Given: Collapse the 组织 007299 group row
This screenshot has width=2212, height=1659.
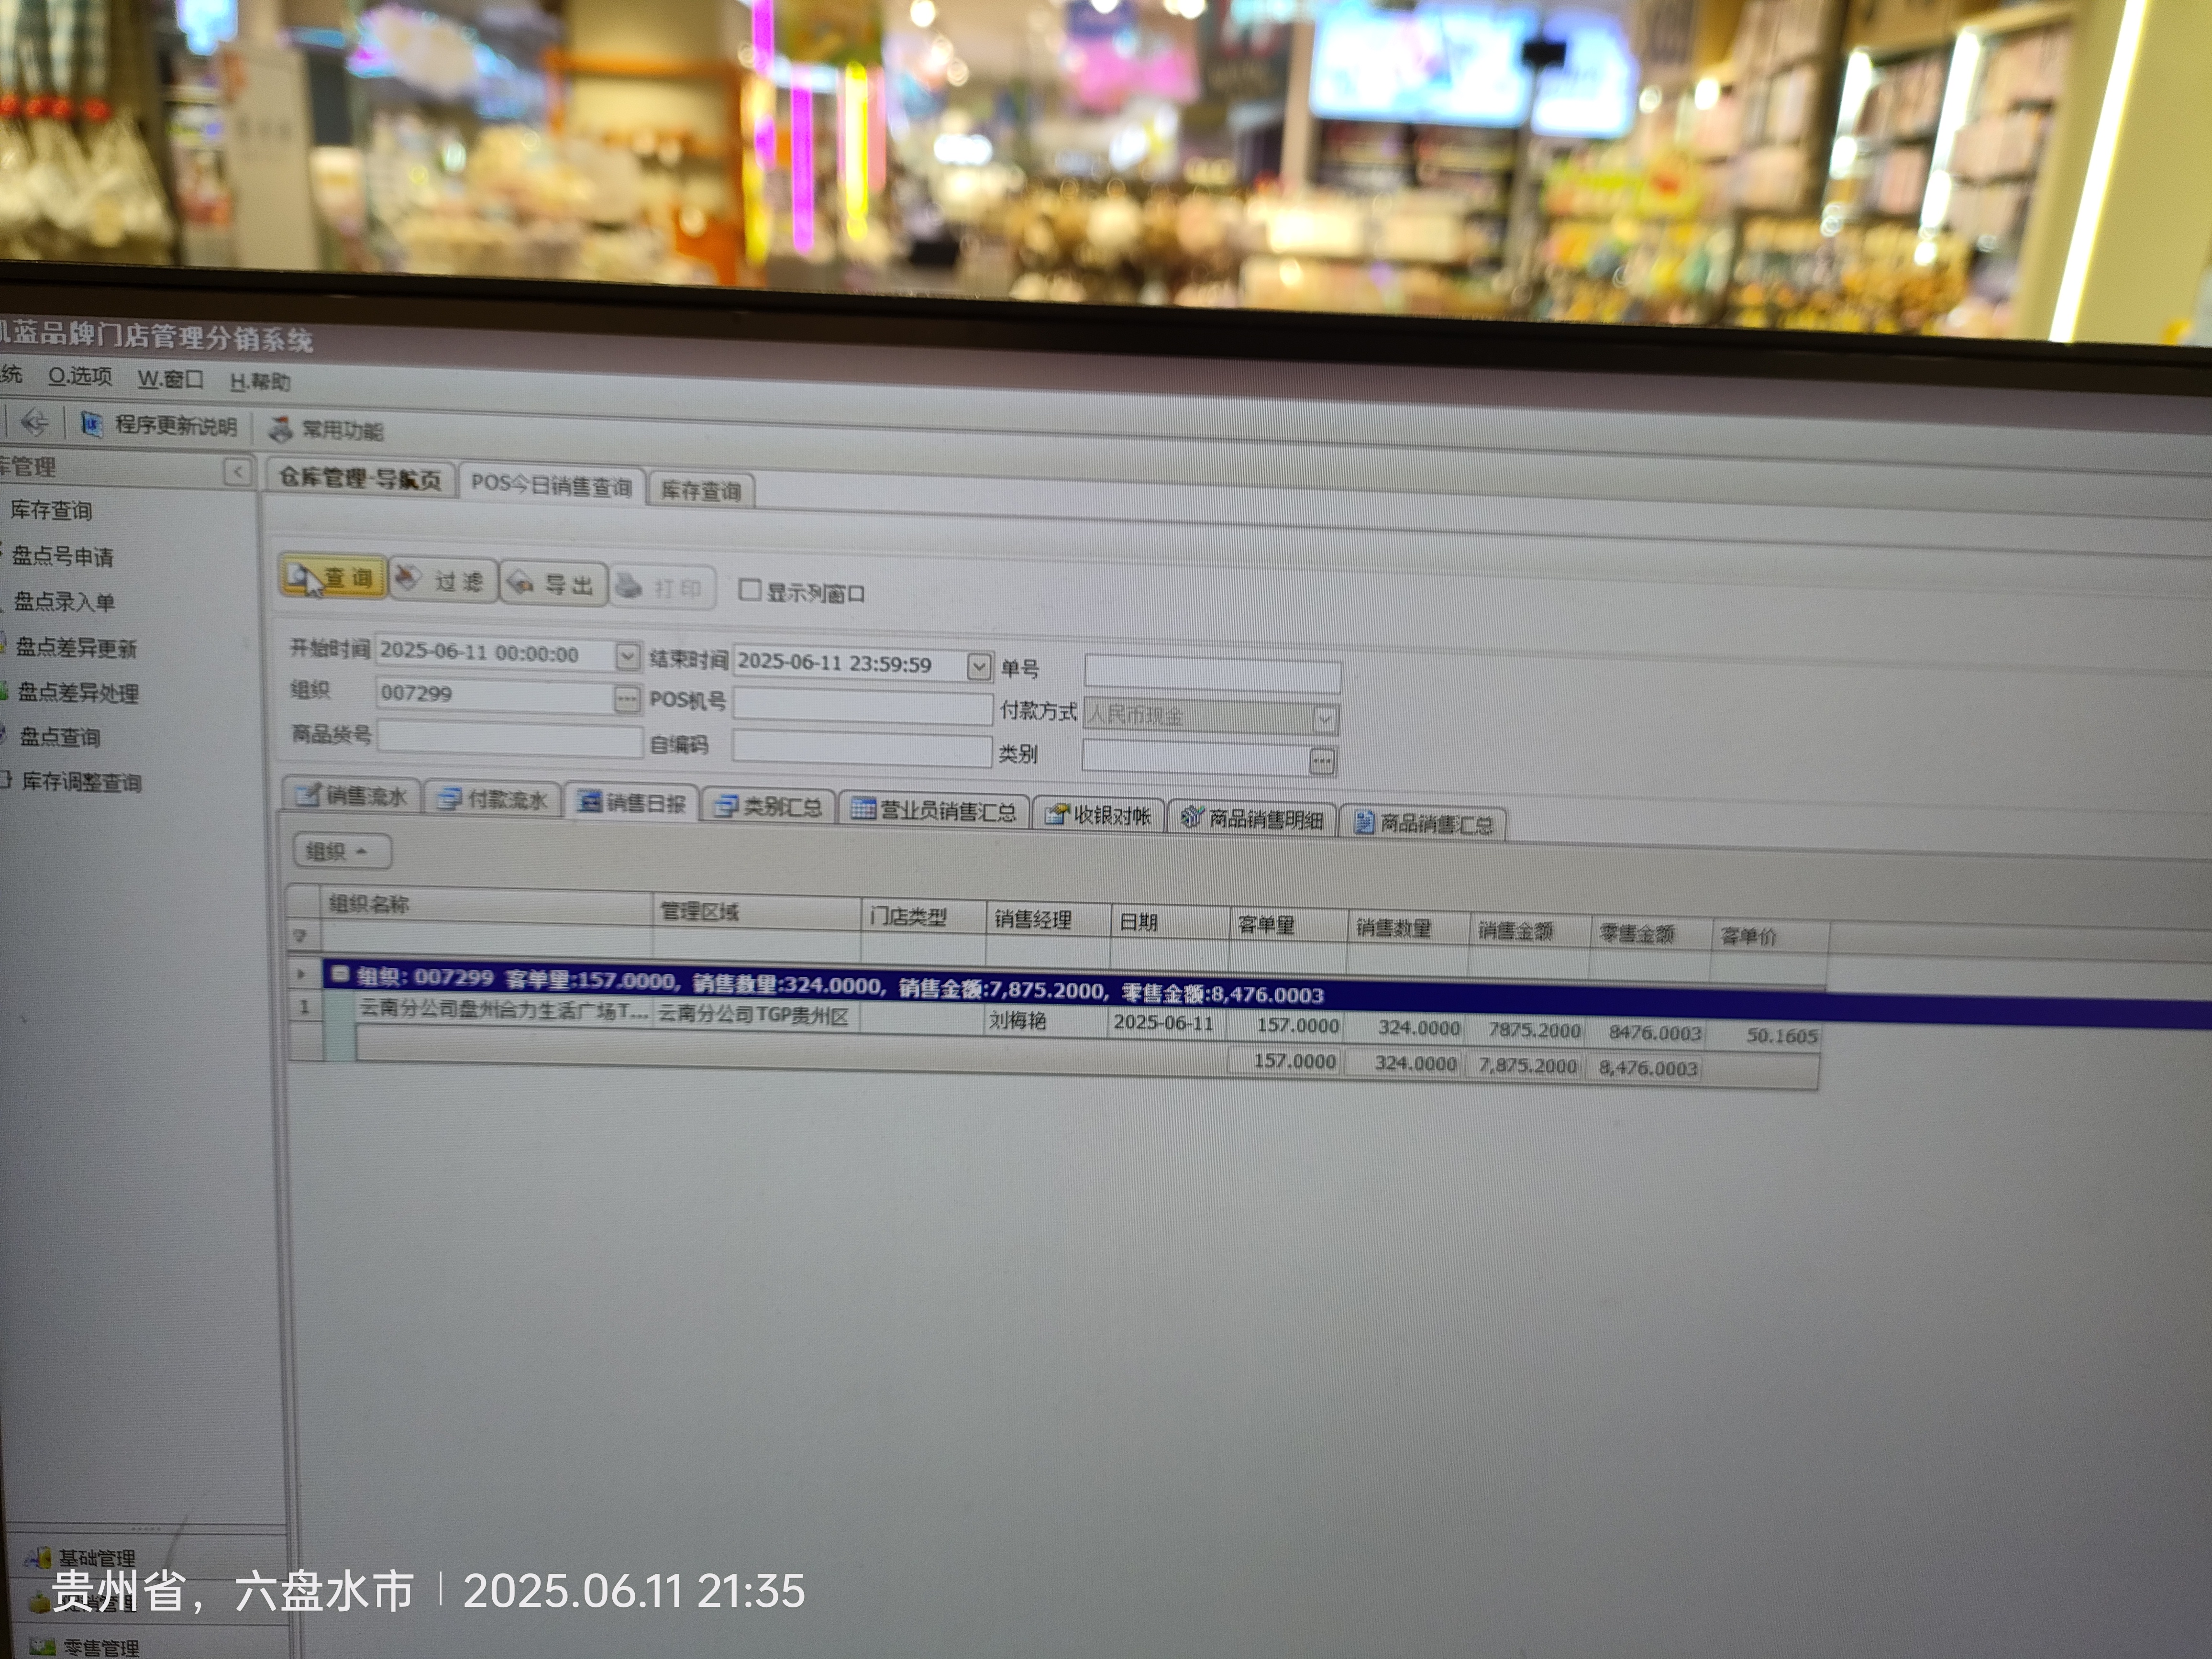Looking at the screenshot, I should click(340, 974).
